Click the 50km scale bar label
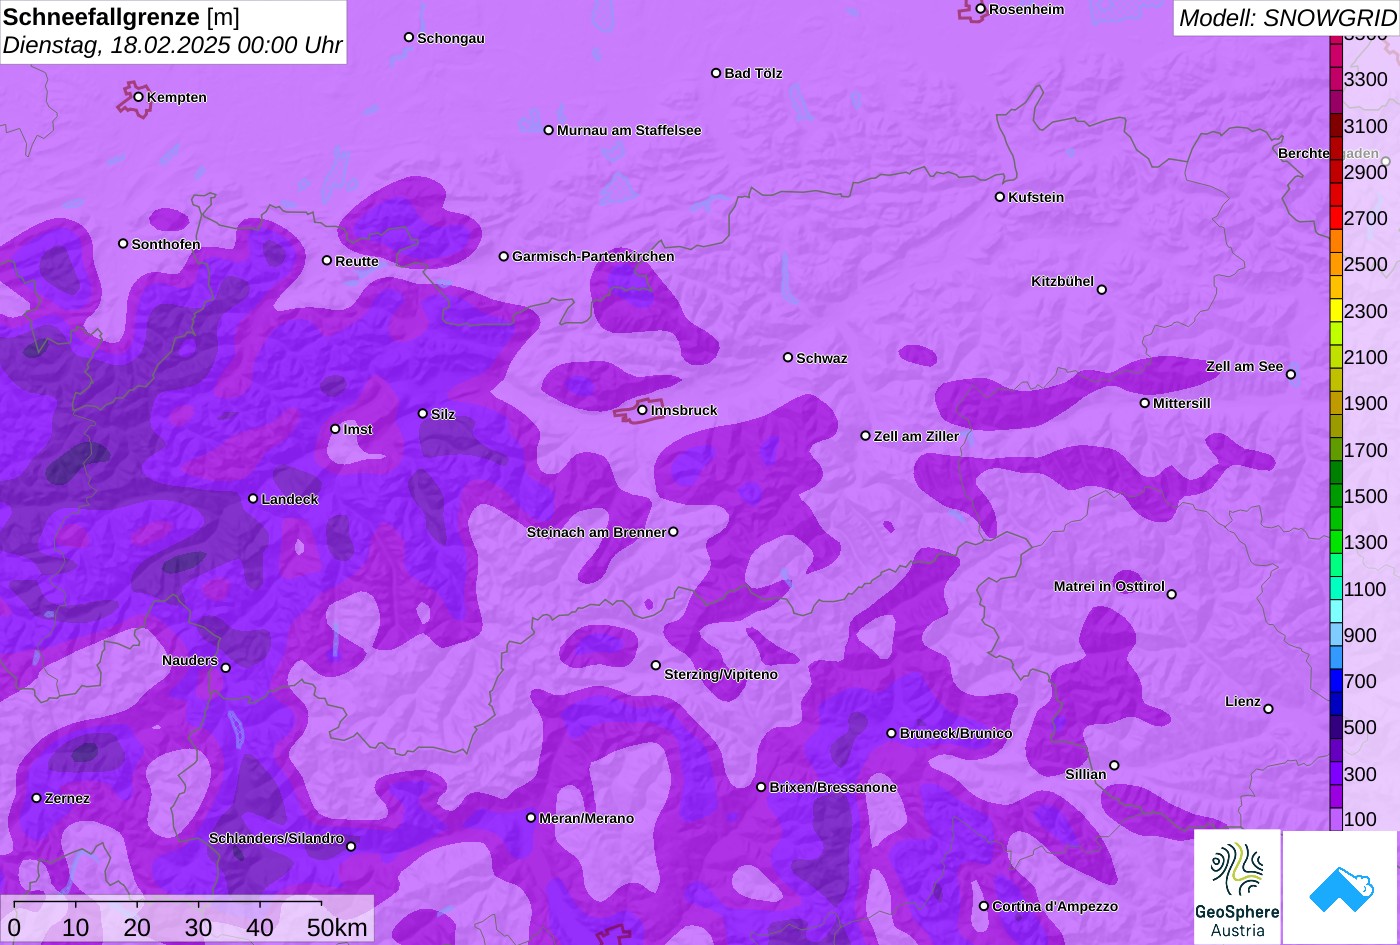The image size is (1400, 945). coord(337,928)
